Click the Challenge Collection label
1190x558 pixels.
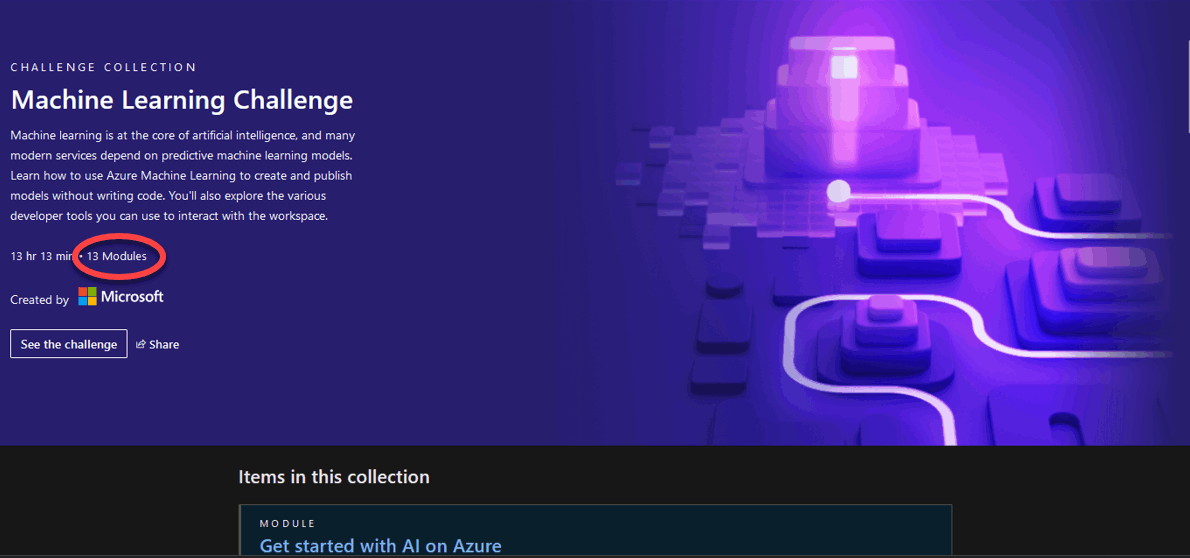104,68
